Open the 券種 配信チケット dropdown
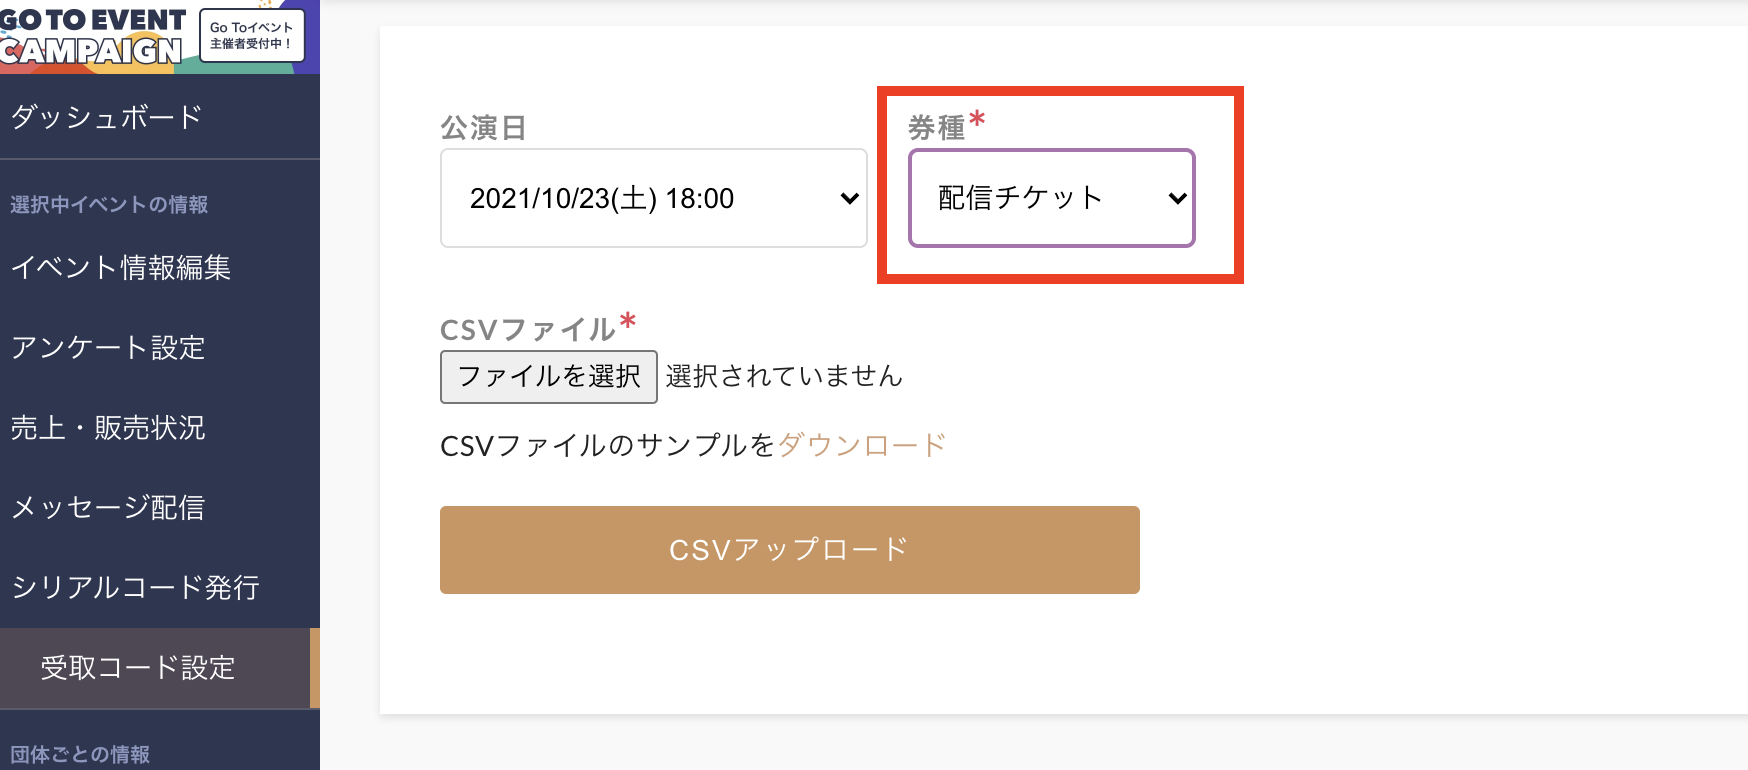The image size is (1748, 770). point(1051,198)
